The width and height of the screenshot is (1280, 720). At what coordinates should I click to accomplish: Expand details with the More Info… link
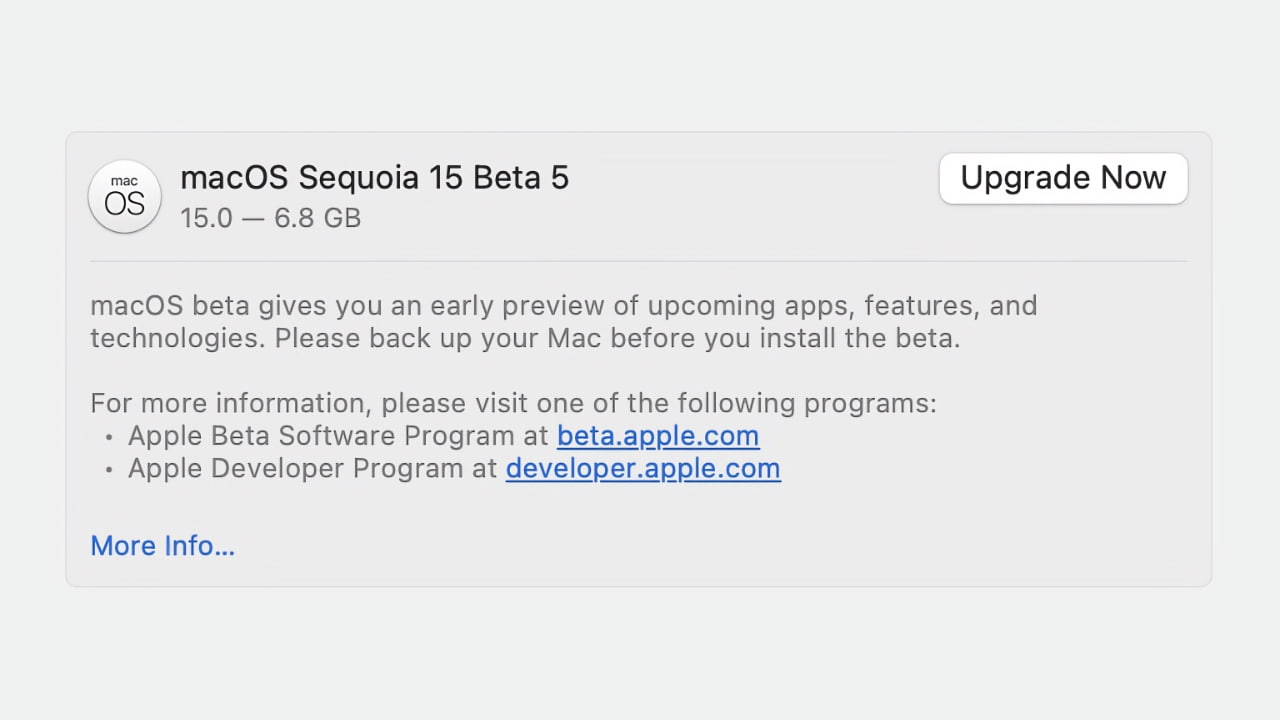(x=162, y=546)
